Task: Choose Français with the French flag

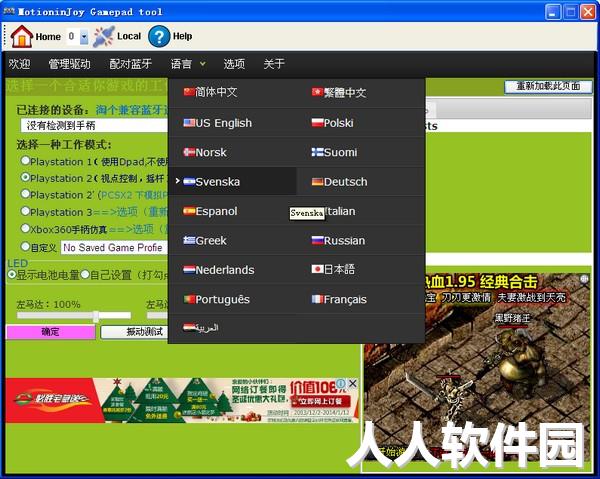Action: 361,299
